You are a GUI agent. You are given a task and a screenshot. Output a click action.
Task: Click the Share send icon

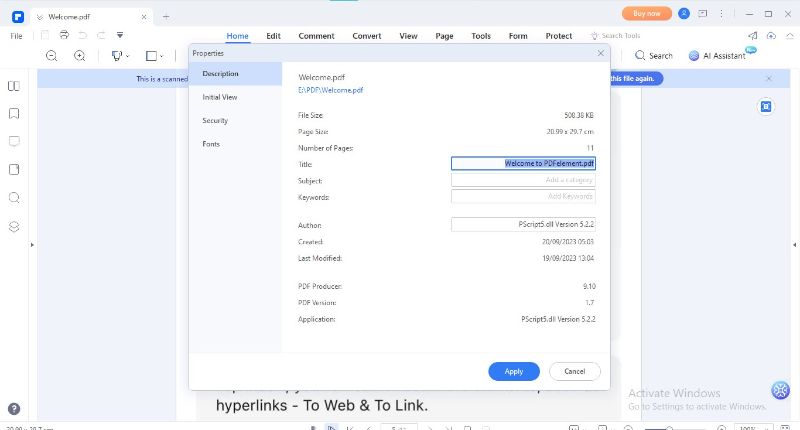pyautogui.click(x=753, y=36)
